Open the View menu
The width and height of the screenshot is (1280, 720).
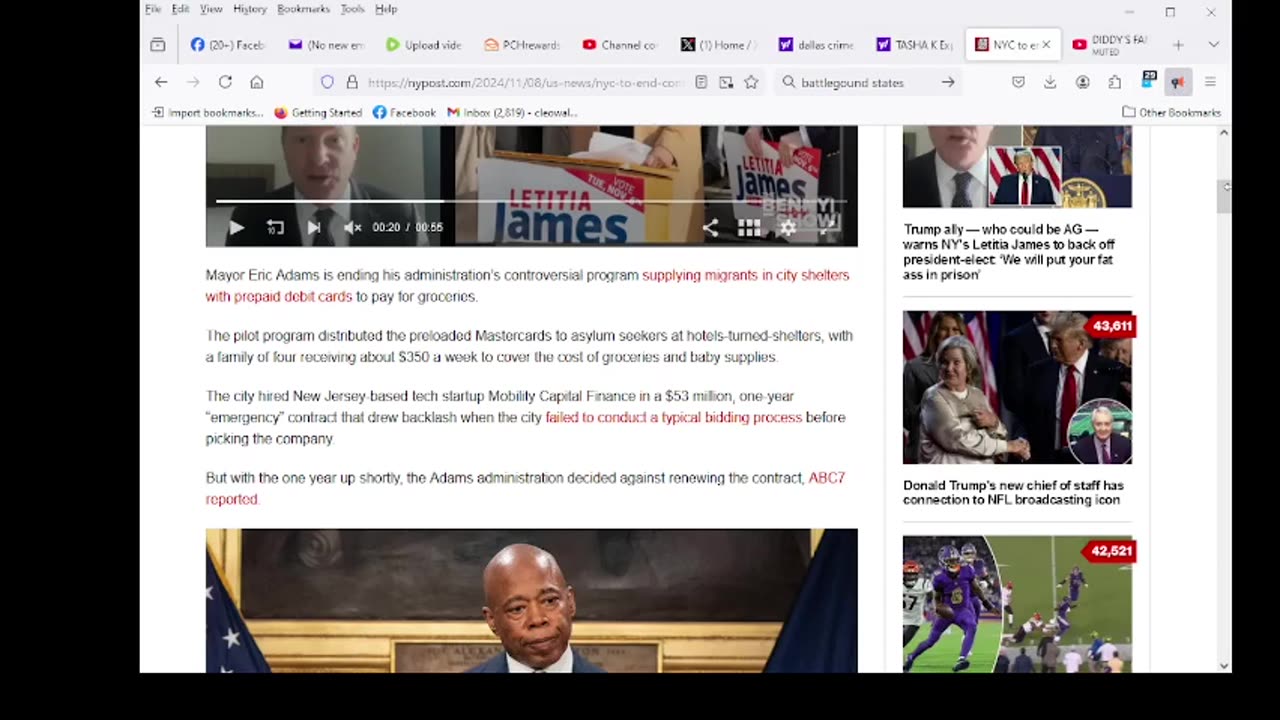click(x=211, y=9)
